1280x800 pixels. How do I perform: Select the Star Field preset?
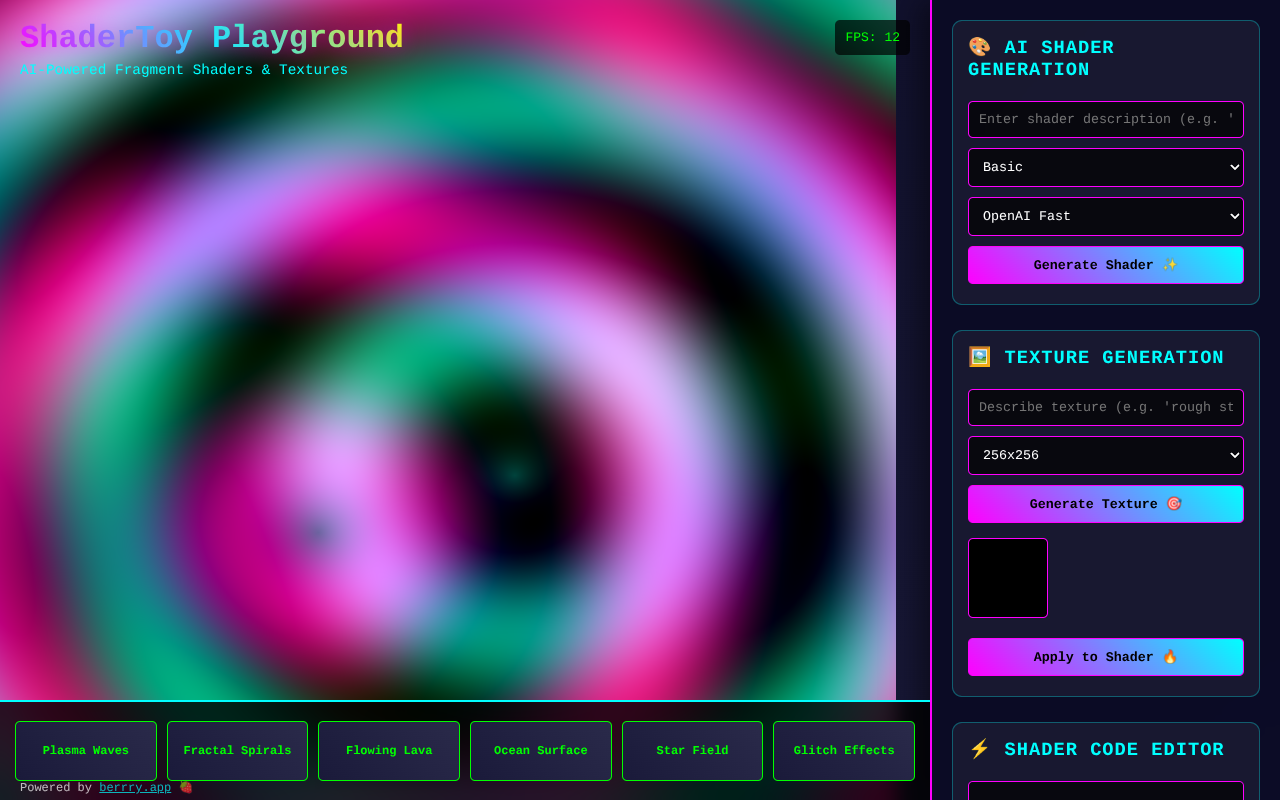[692, 750]
